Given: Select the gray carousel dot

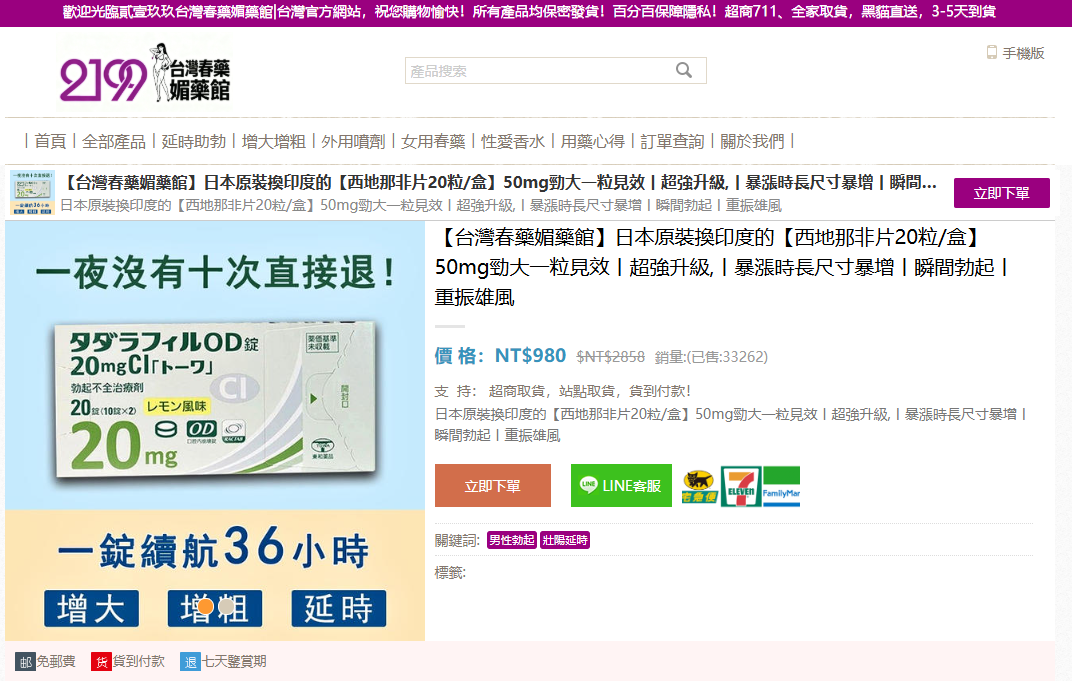Looking at the screenshot, I should point(227,606).
